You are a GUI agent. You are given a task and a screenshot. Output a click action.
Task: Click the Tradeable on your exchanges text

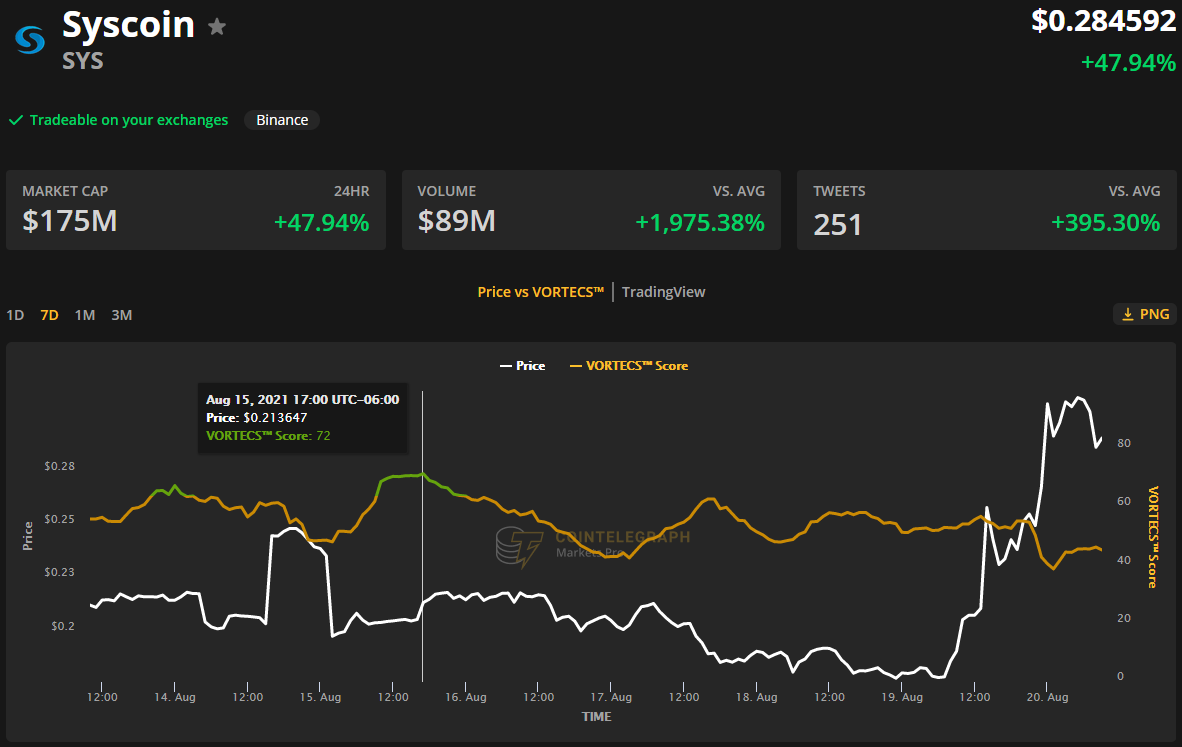(129, 120)
